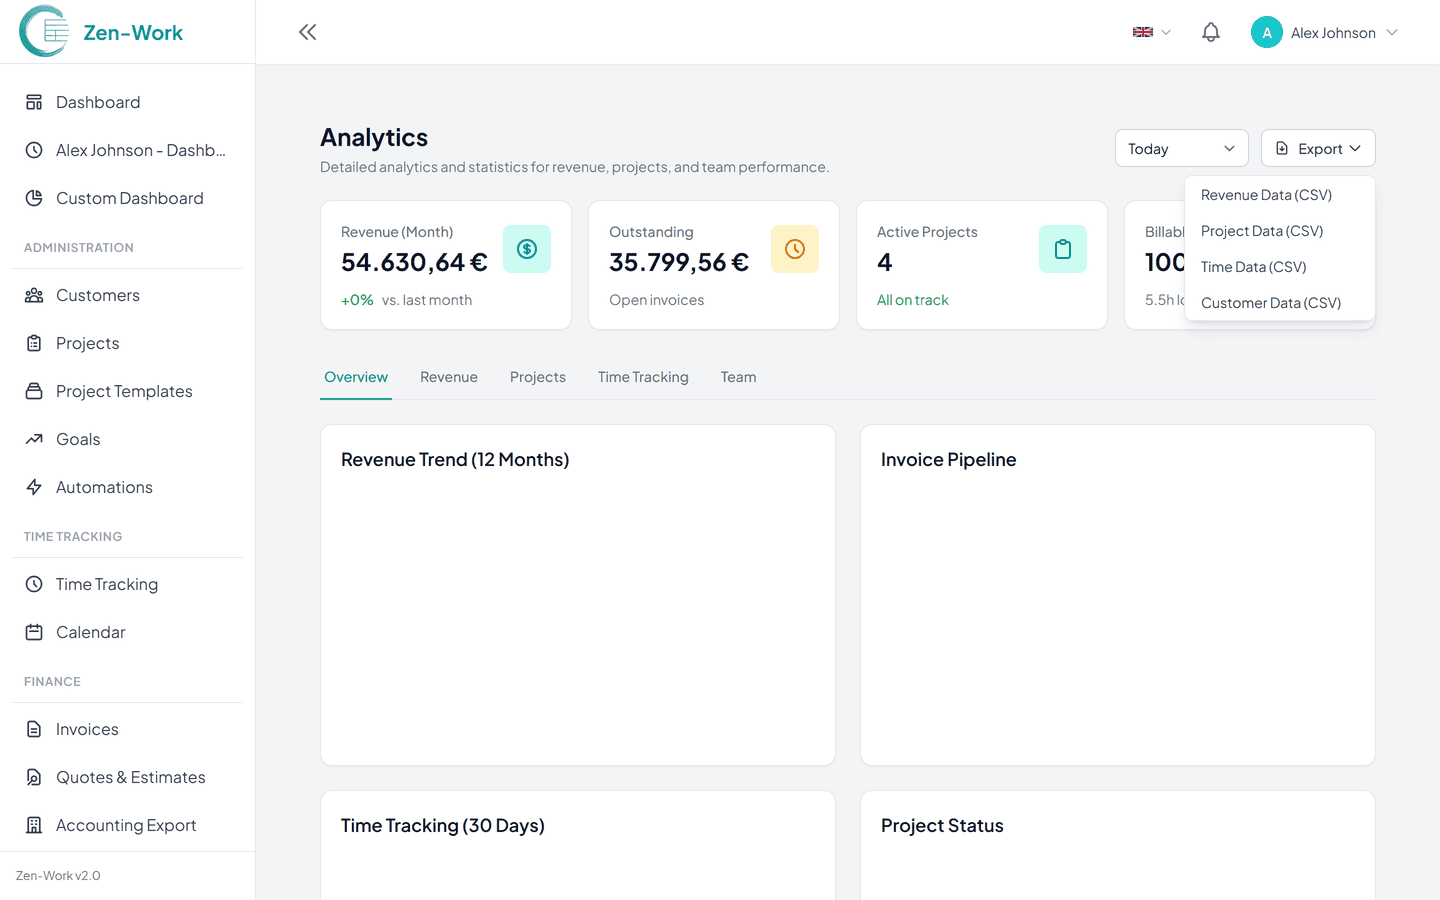Click the Export button
This screenshot has width=1440, height=900.
click(x=1318, y=147)
